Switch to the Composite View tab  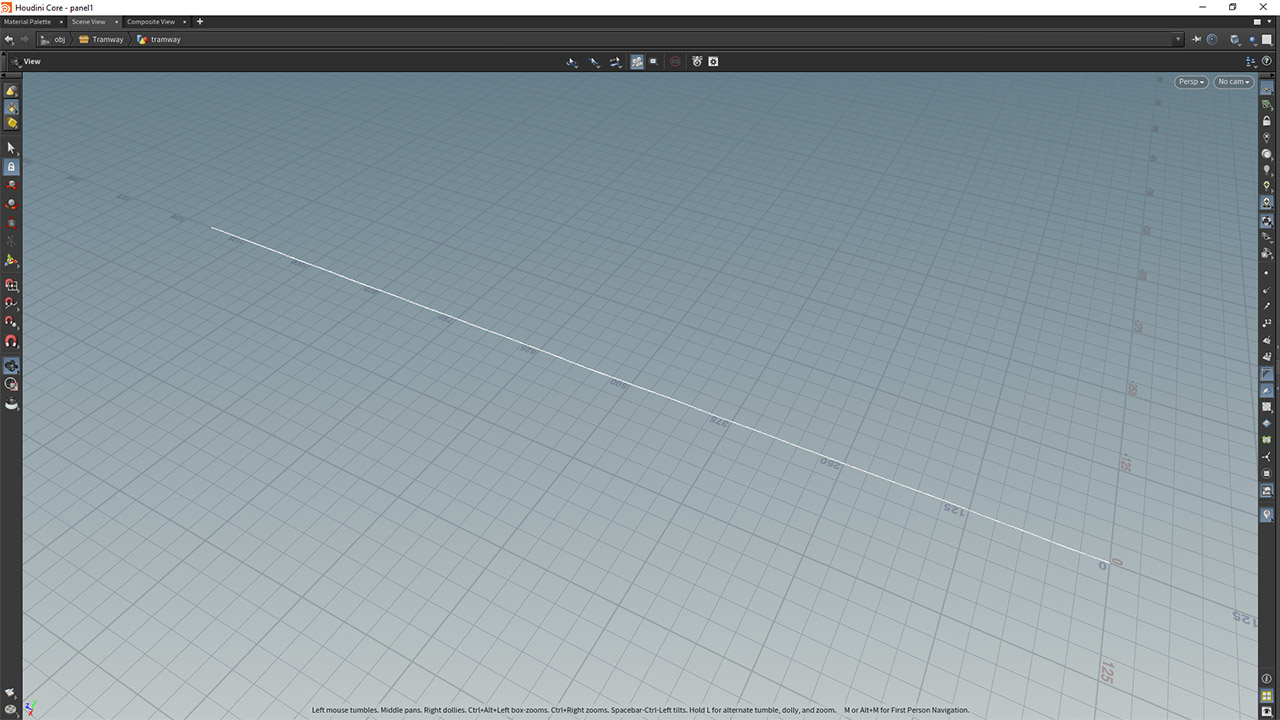point(150,21)
